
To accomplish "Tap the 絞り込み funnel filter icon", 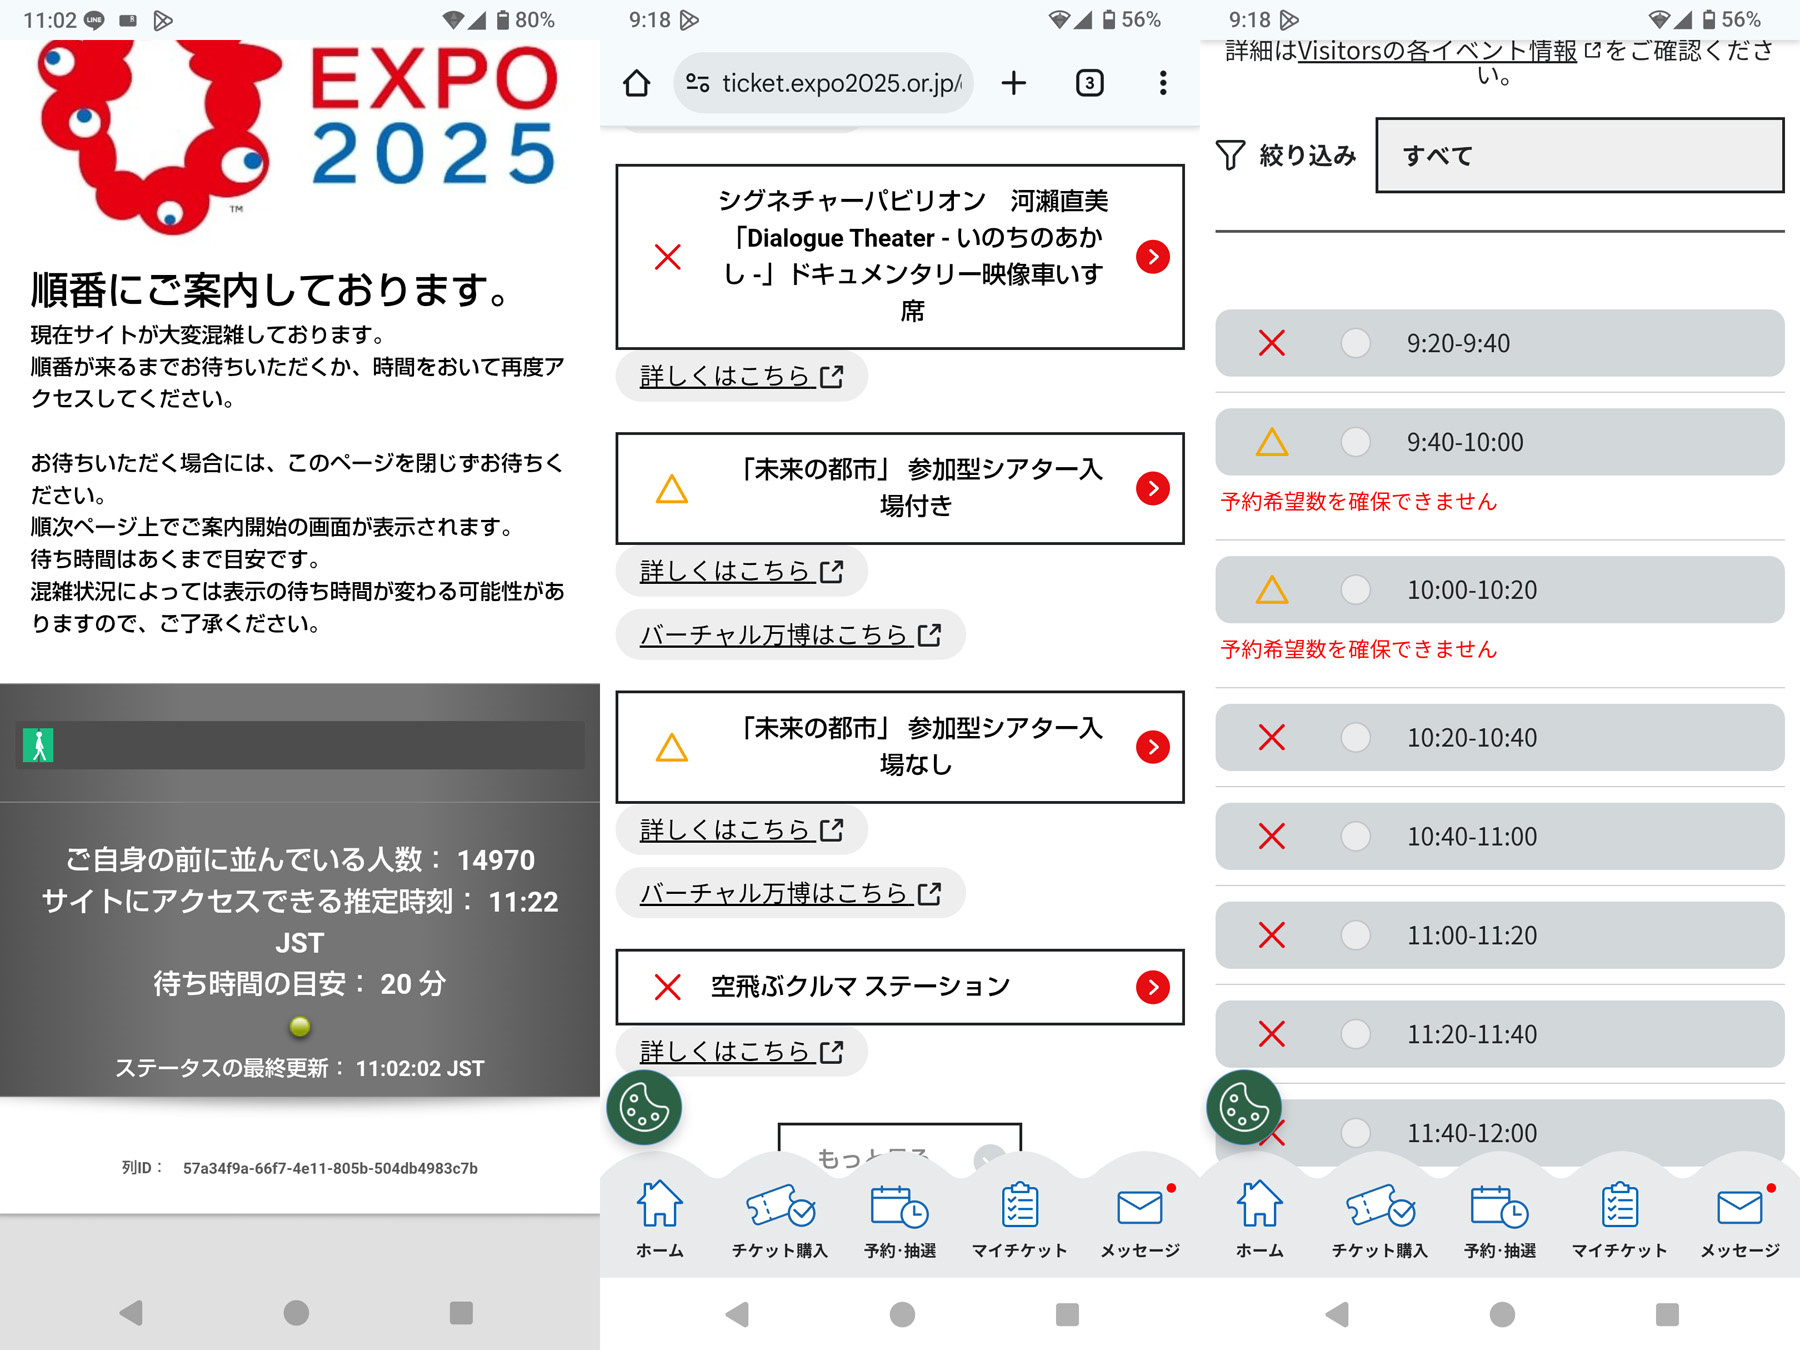I will point(1230,155).
